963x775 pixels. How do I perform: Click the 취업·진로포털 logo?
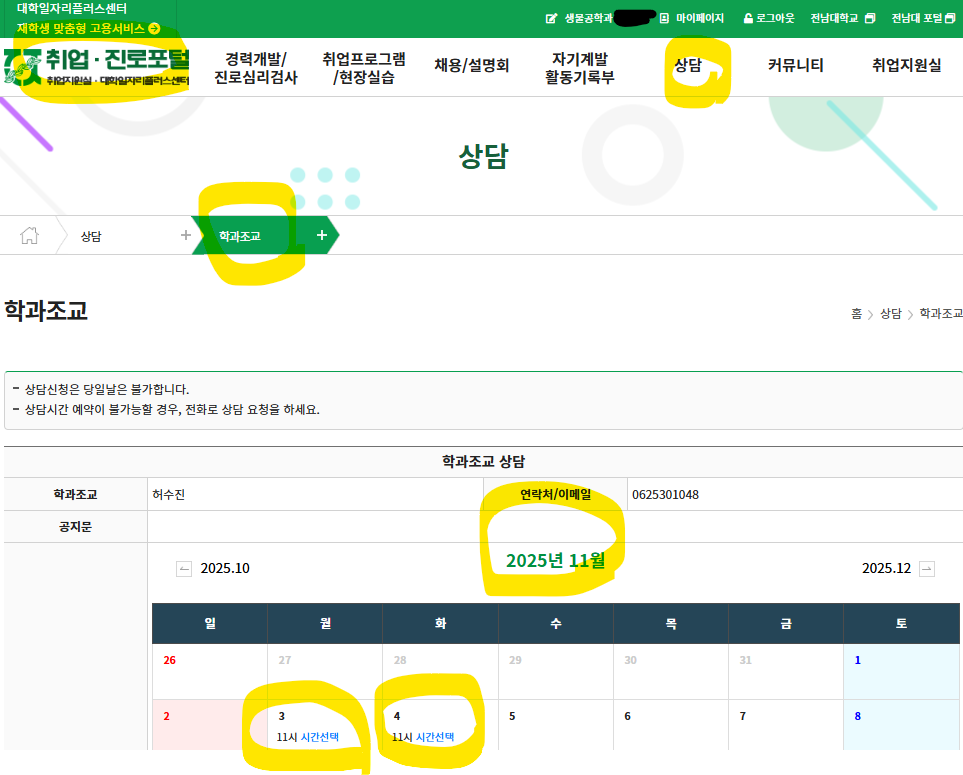[97, 66]
